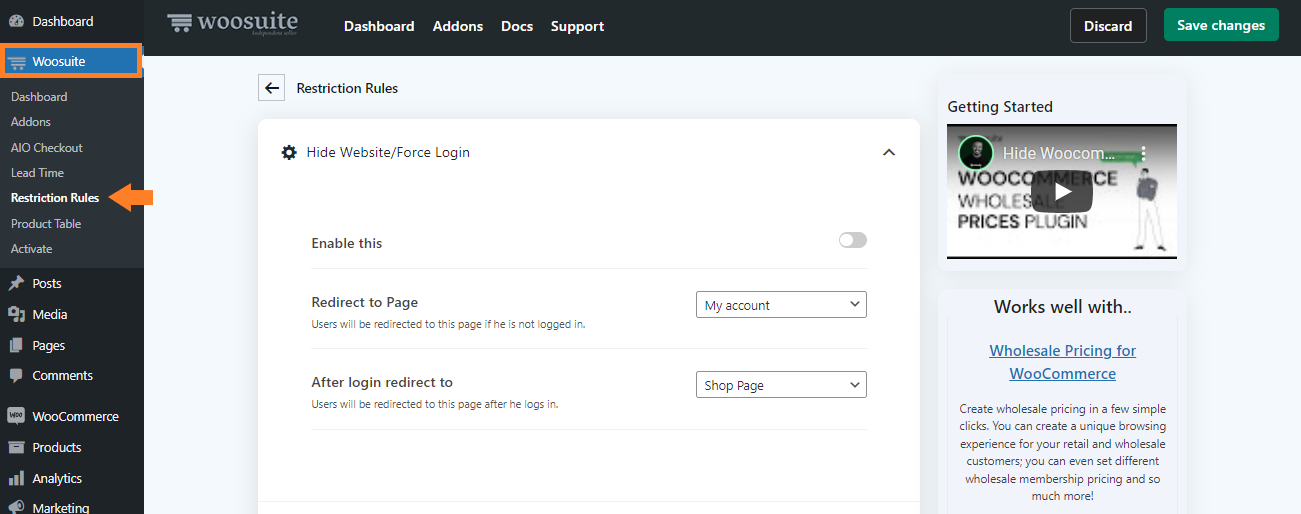
Task: Open Product Table in the submenu
Action: coord(46,224)
